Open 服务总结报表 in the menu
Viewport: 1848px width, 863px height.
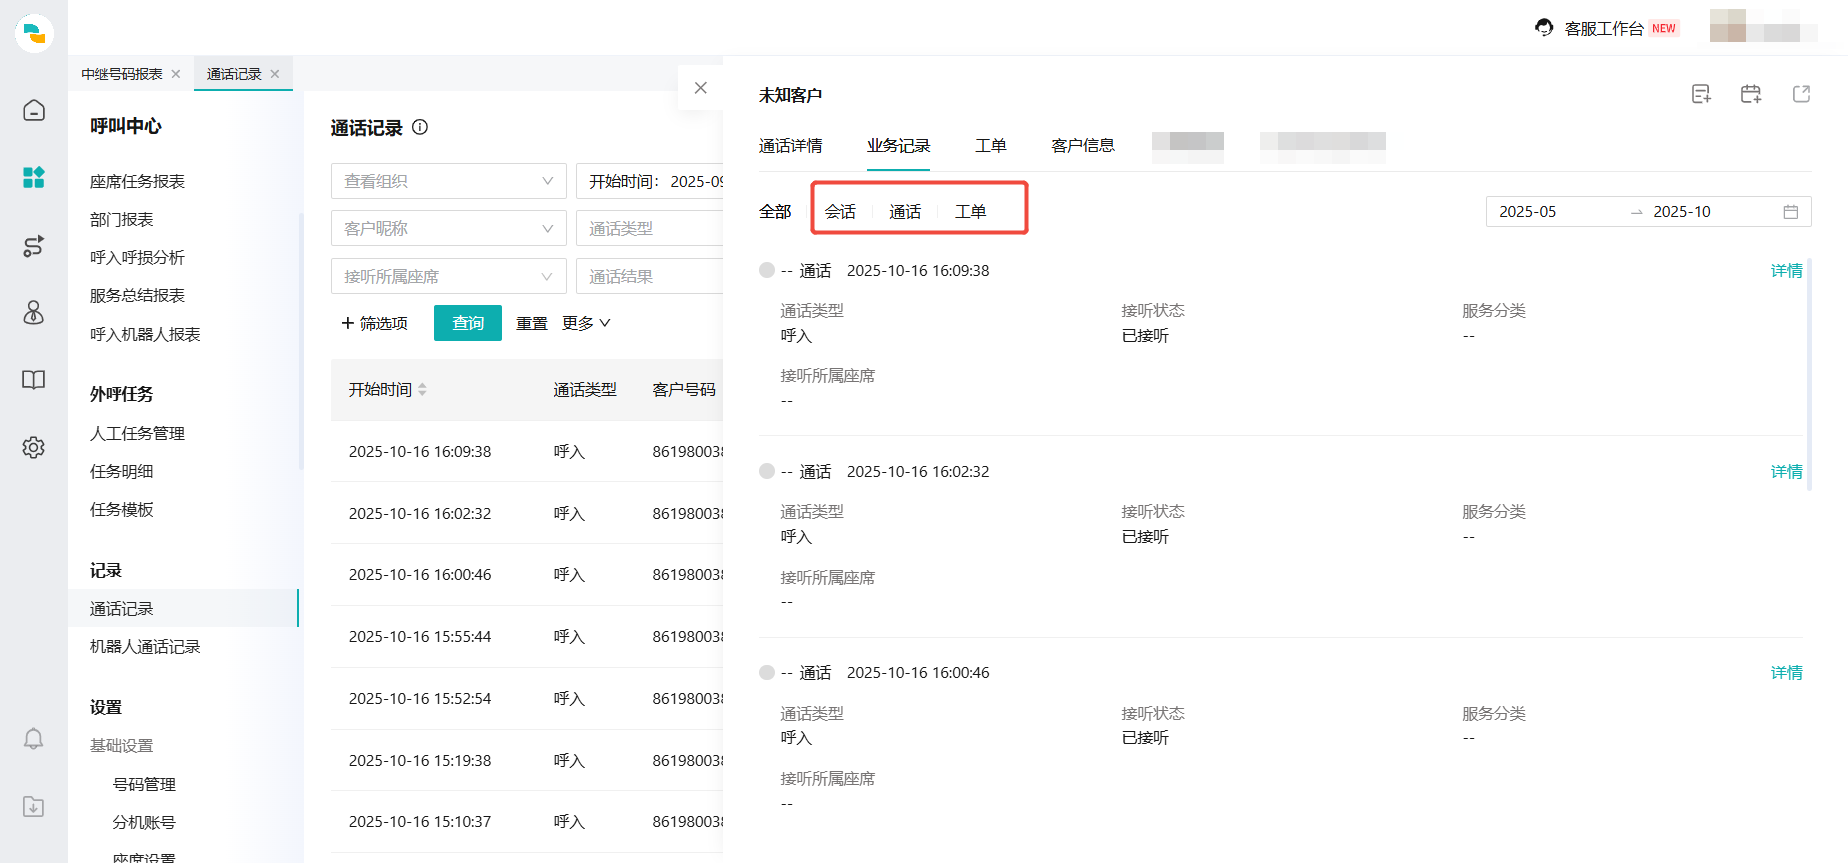(x=137, y=295)
